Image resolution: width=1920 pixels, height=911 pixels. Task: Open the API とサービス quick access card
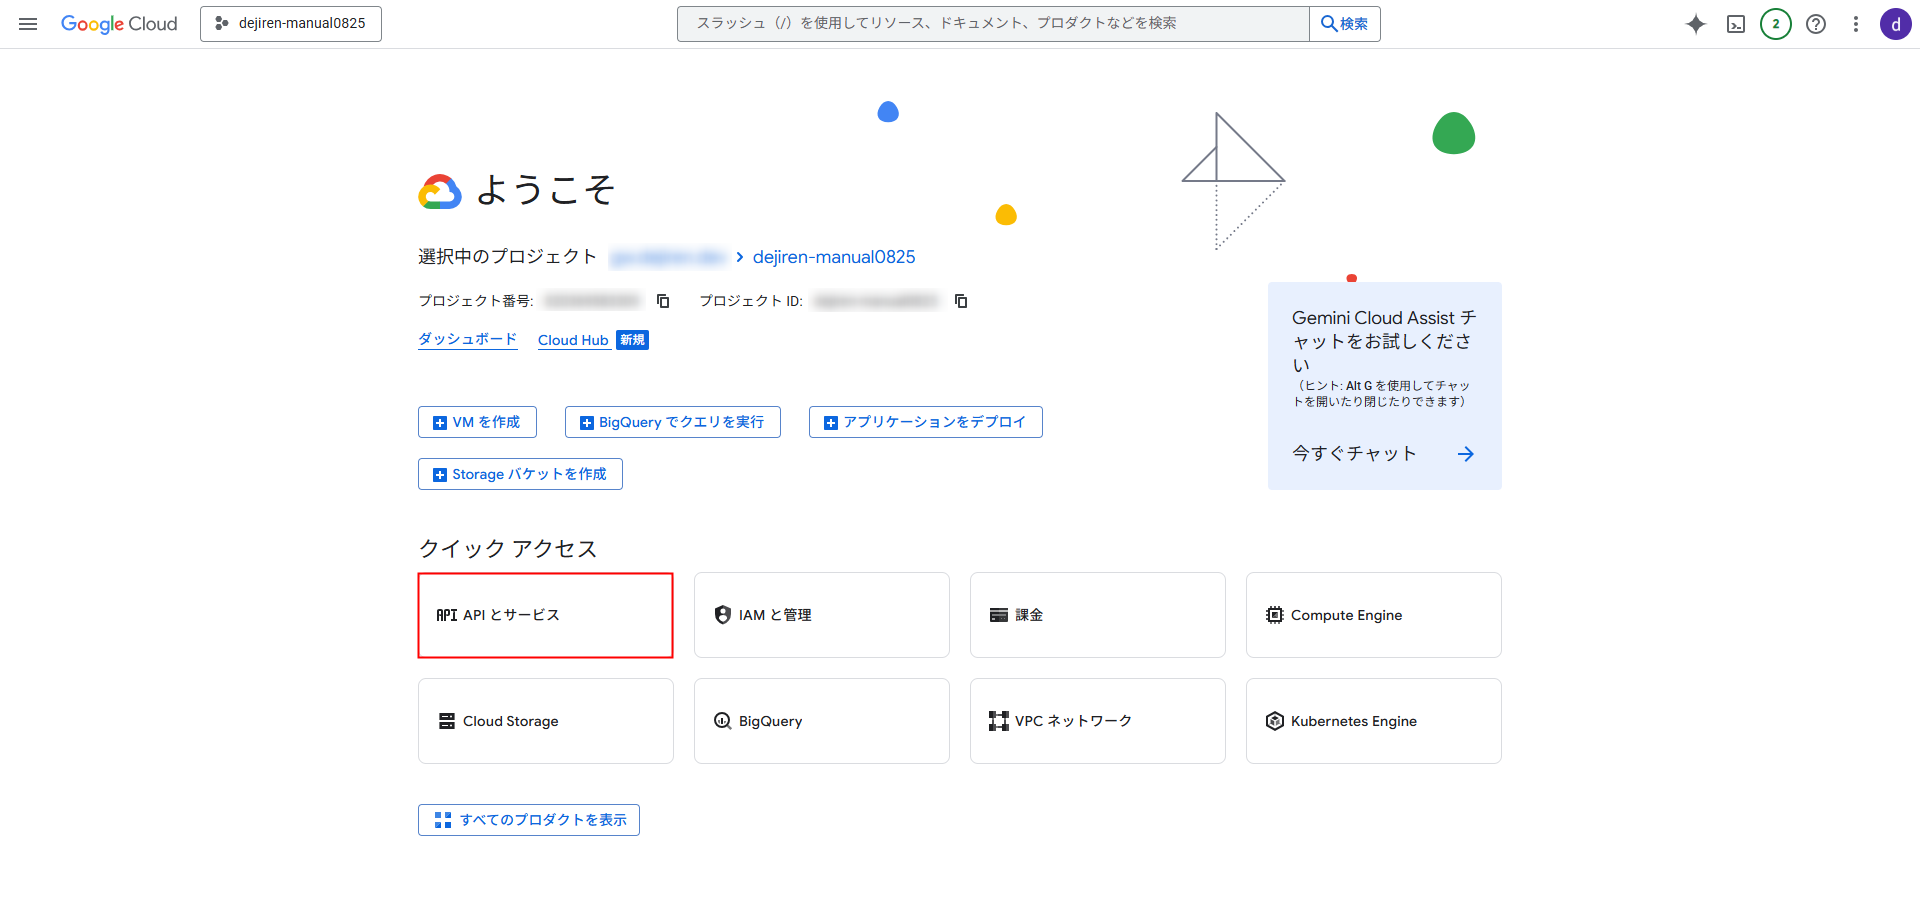coord(545,615)
